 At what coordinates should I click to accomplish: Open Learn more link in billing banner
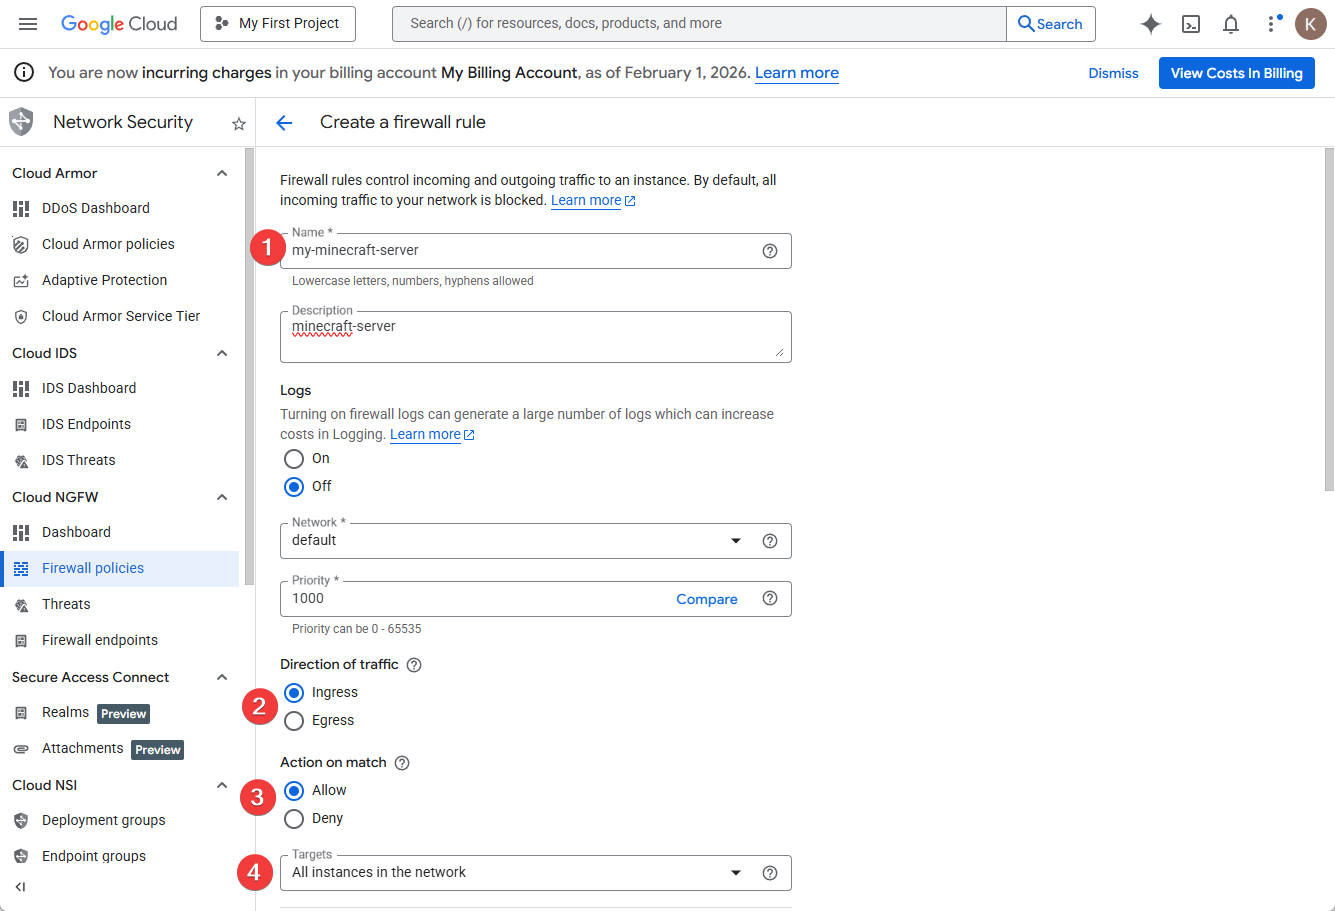pyautogui.click(x=797, y=73)
